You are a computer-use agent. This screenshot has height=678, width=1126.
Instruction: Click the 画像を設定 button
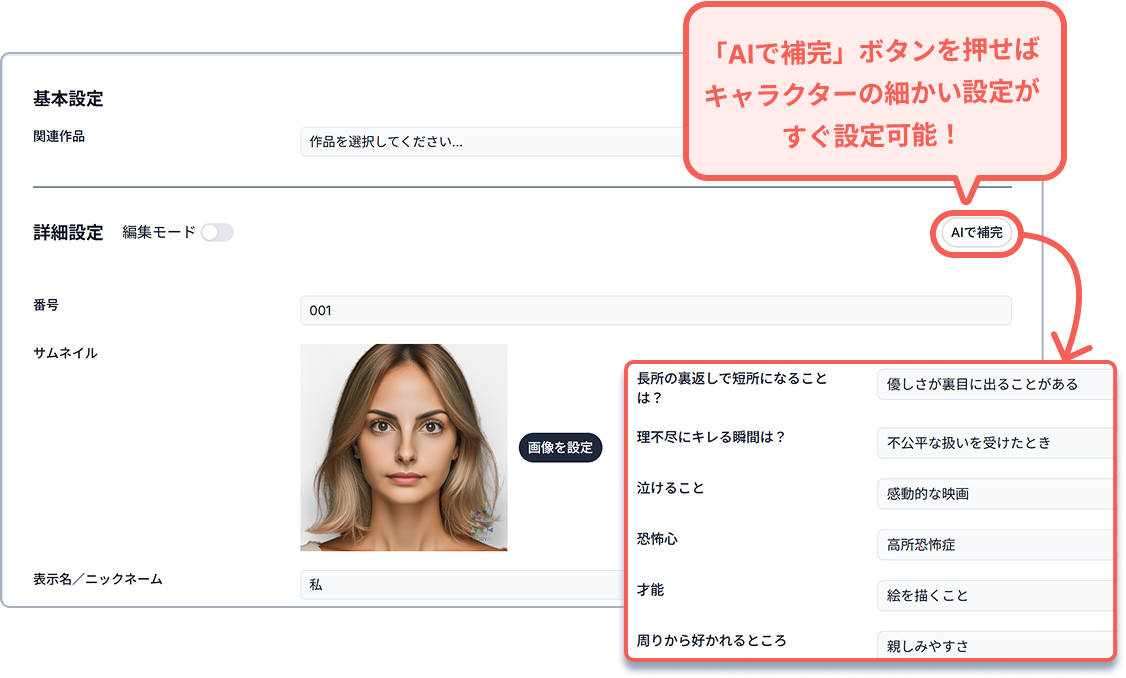560,448
